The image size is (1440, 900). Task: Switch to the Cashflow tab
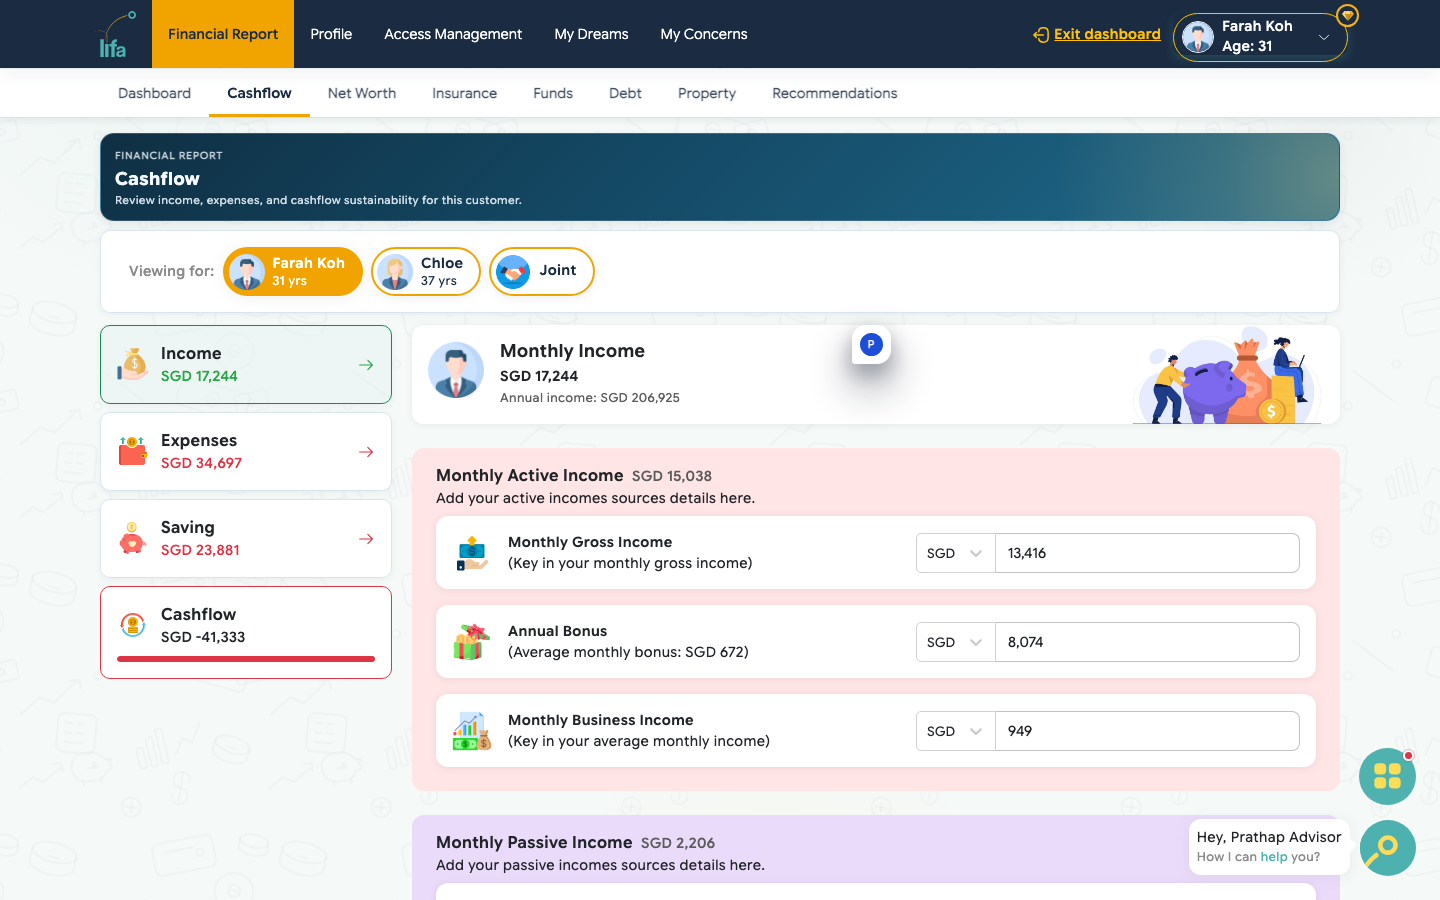[259, 93]
